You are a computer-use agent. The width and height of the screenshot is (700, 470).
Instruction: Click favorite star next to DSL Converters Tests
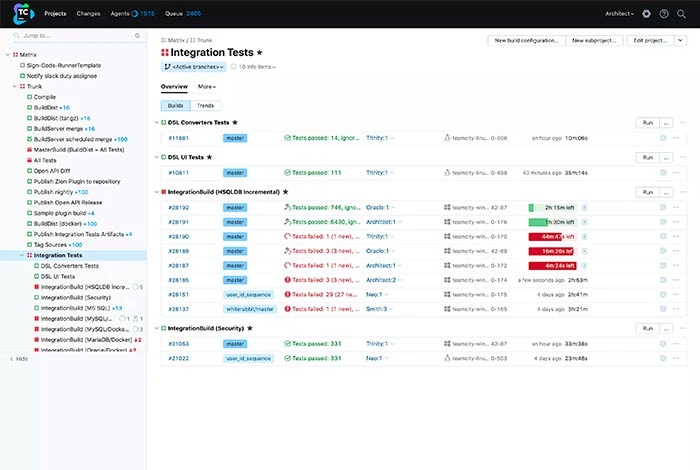[x=234, y=122]
